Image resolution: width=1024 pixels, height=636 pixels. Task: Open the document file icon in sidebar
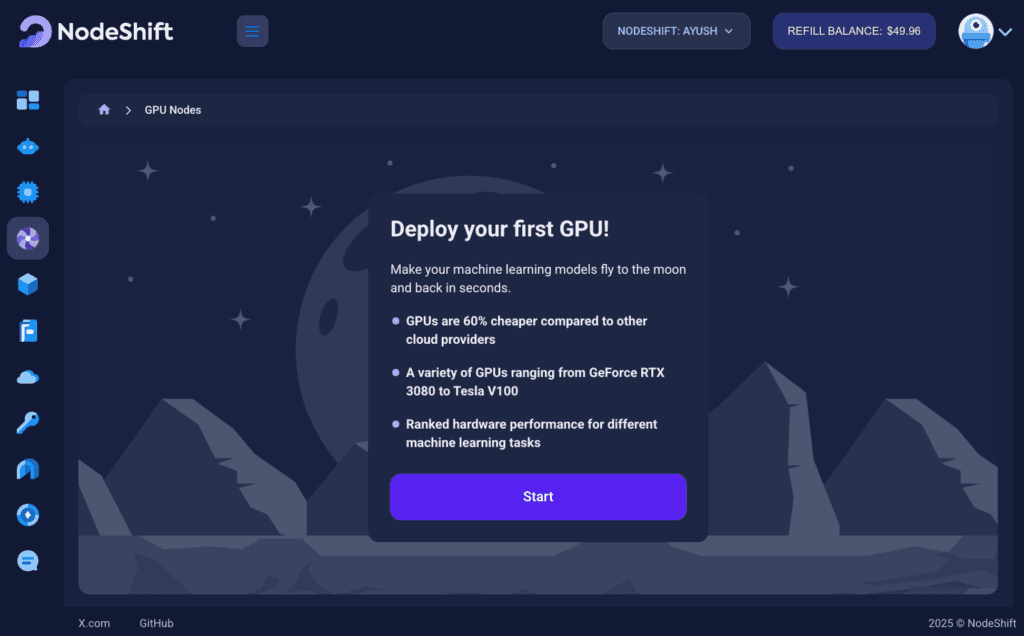coord(27,330)
